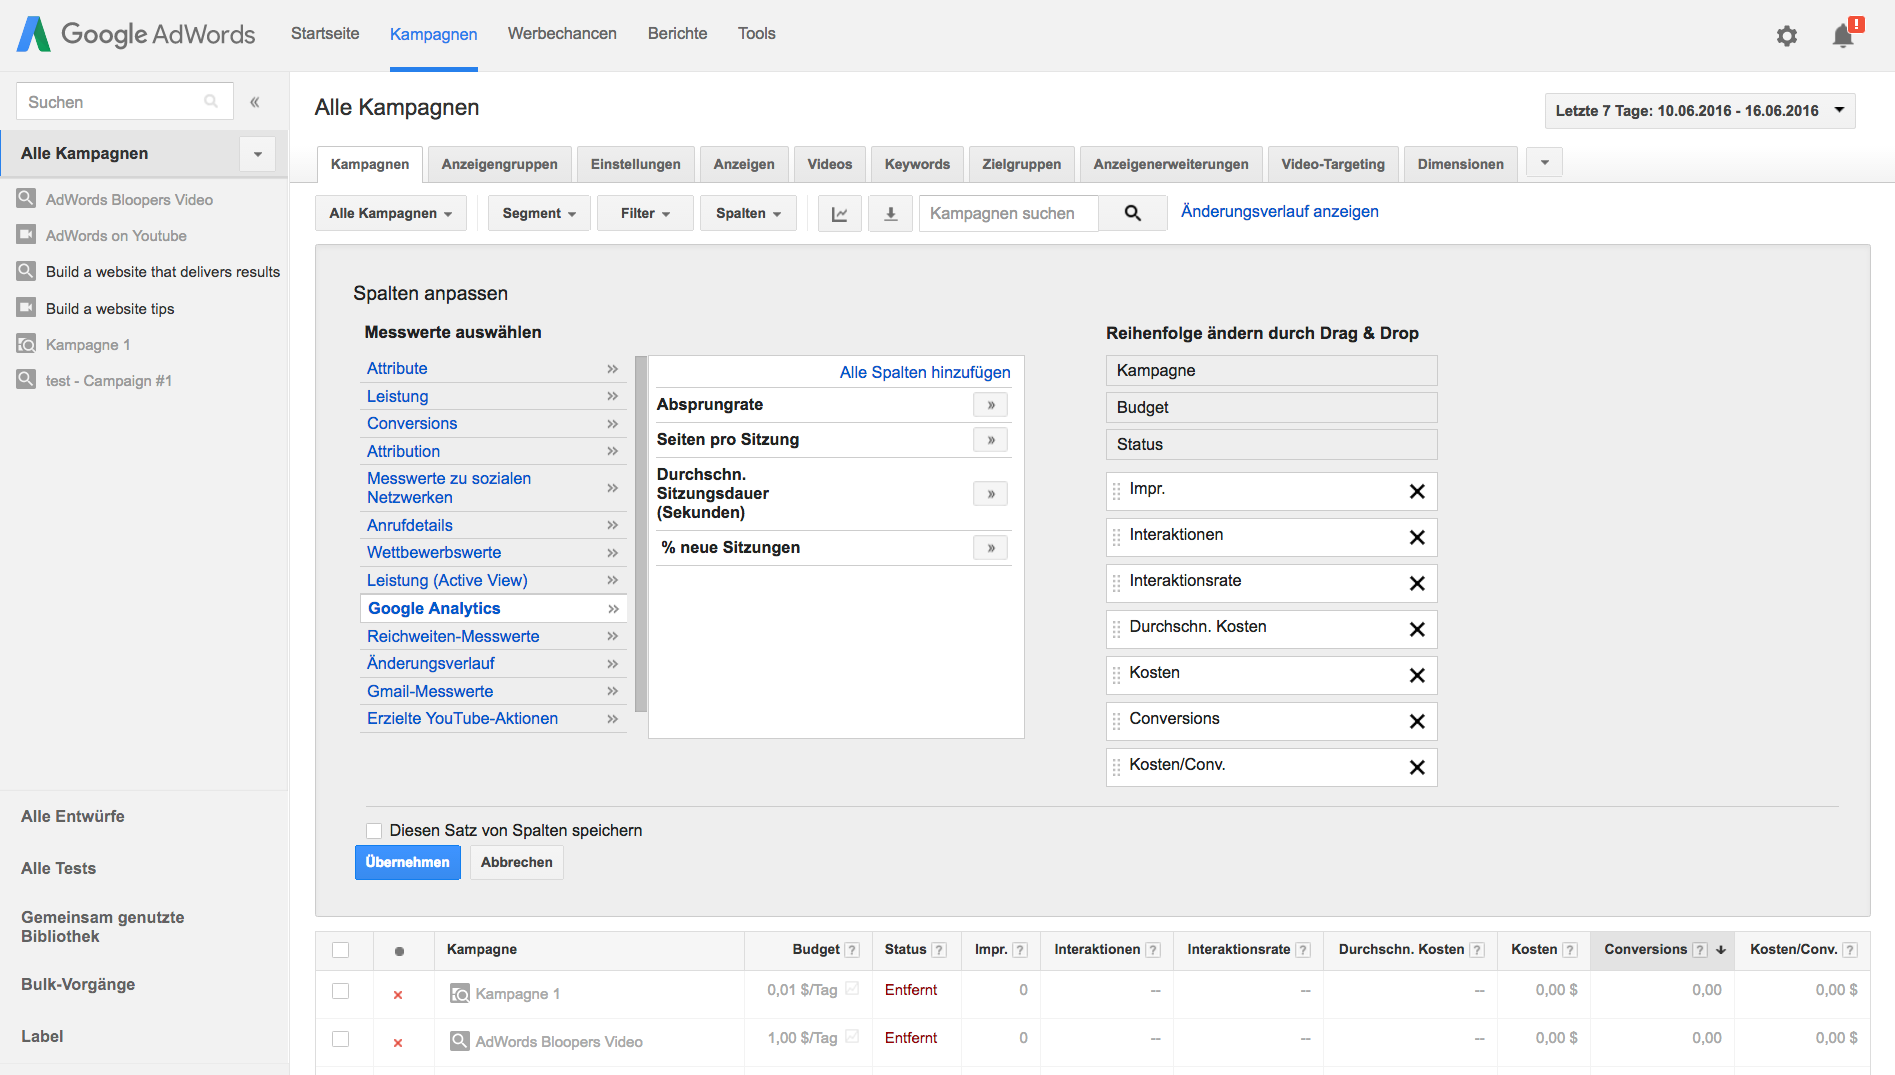Click the Übernehmen button
The height and width of the screenshot is (1075, 1895).
click(x=407, y=862)
